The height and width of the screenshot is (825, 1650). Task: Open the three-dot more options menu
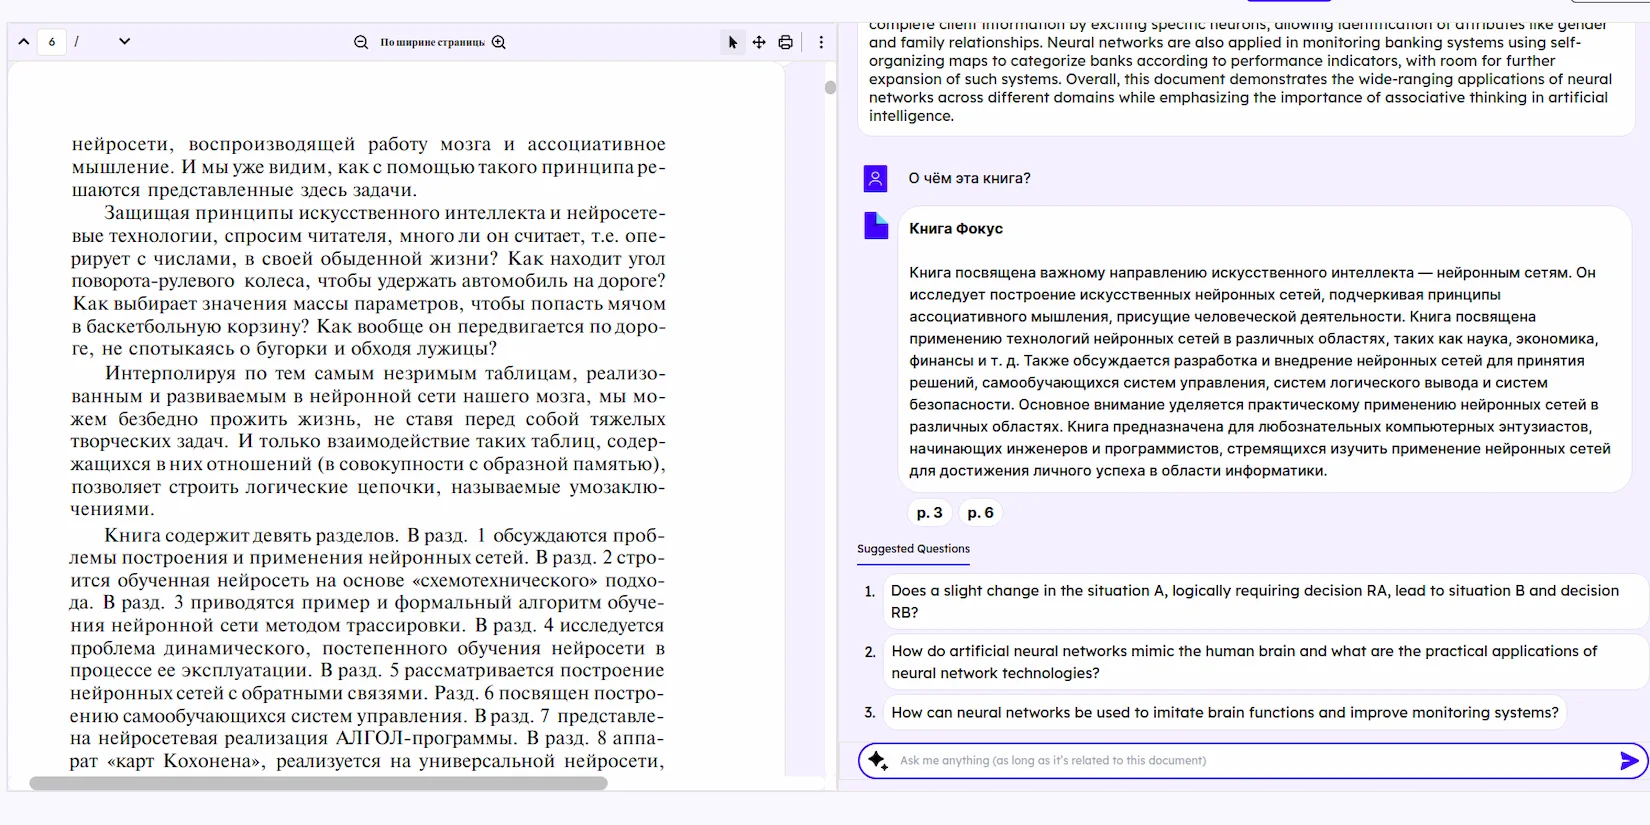pos(821,42)
